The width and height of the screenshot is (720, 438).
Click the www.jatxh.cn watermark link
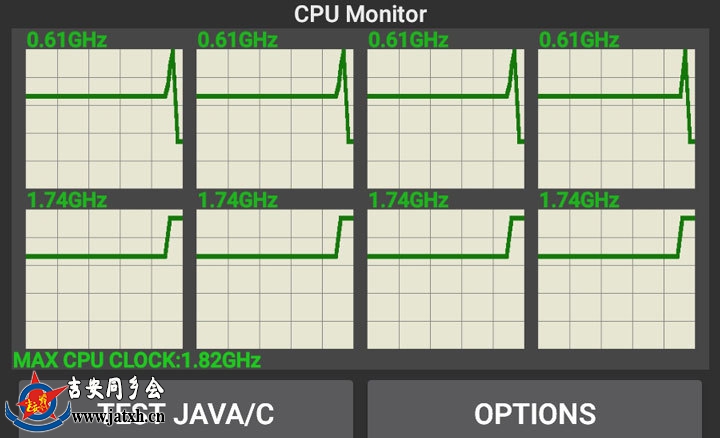(x=118, y=417)
